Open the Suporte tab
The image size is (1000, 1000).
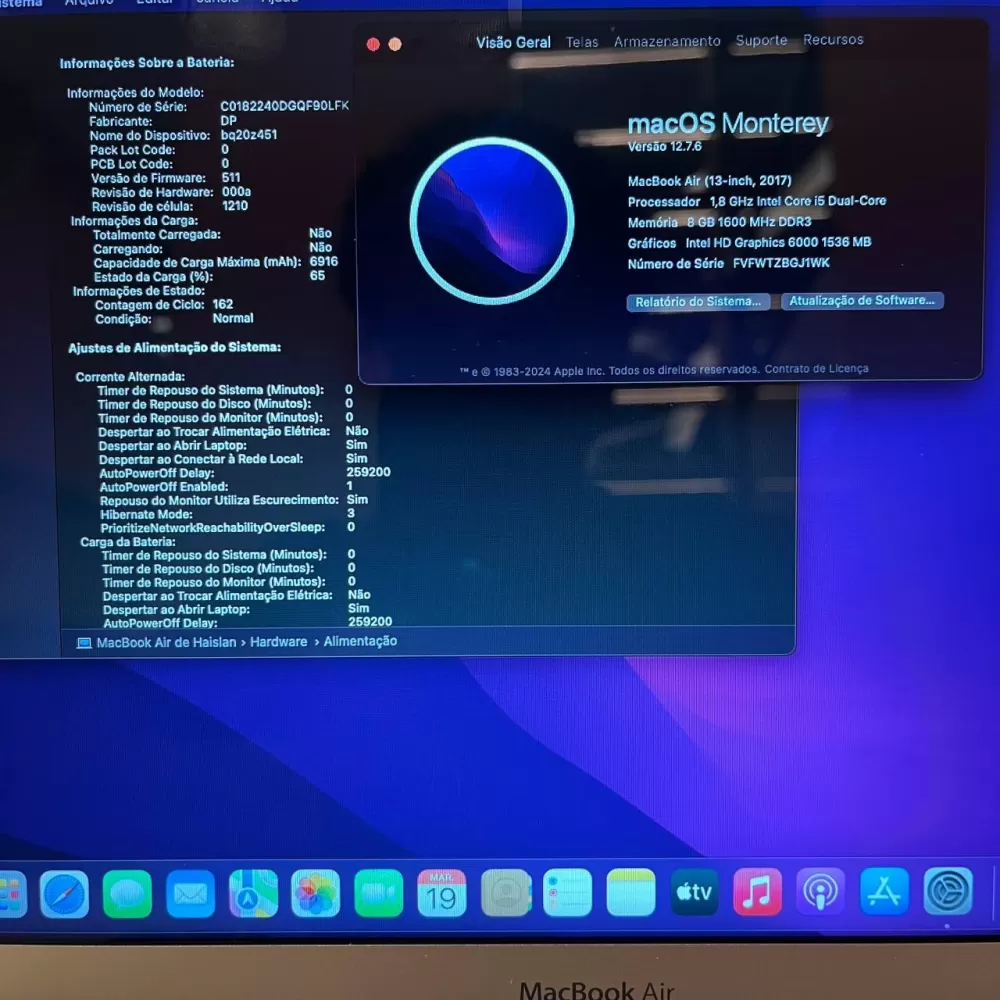click(761, 40)
